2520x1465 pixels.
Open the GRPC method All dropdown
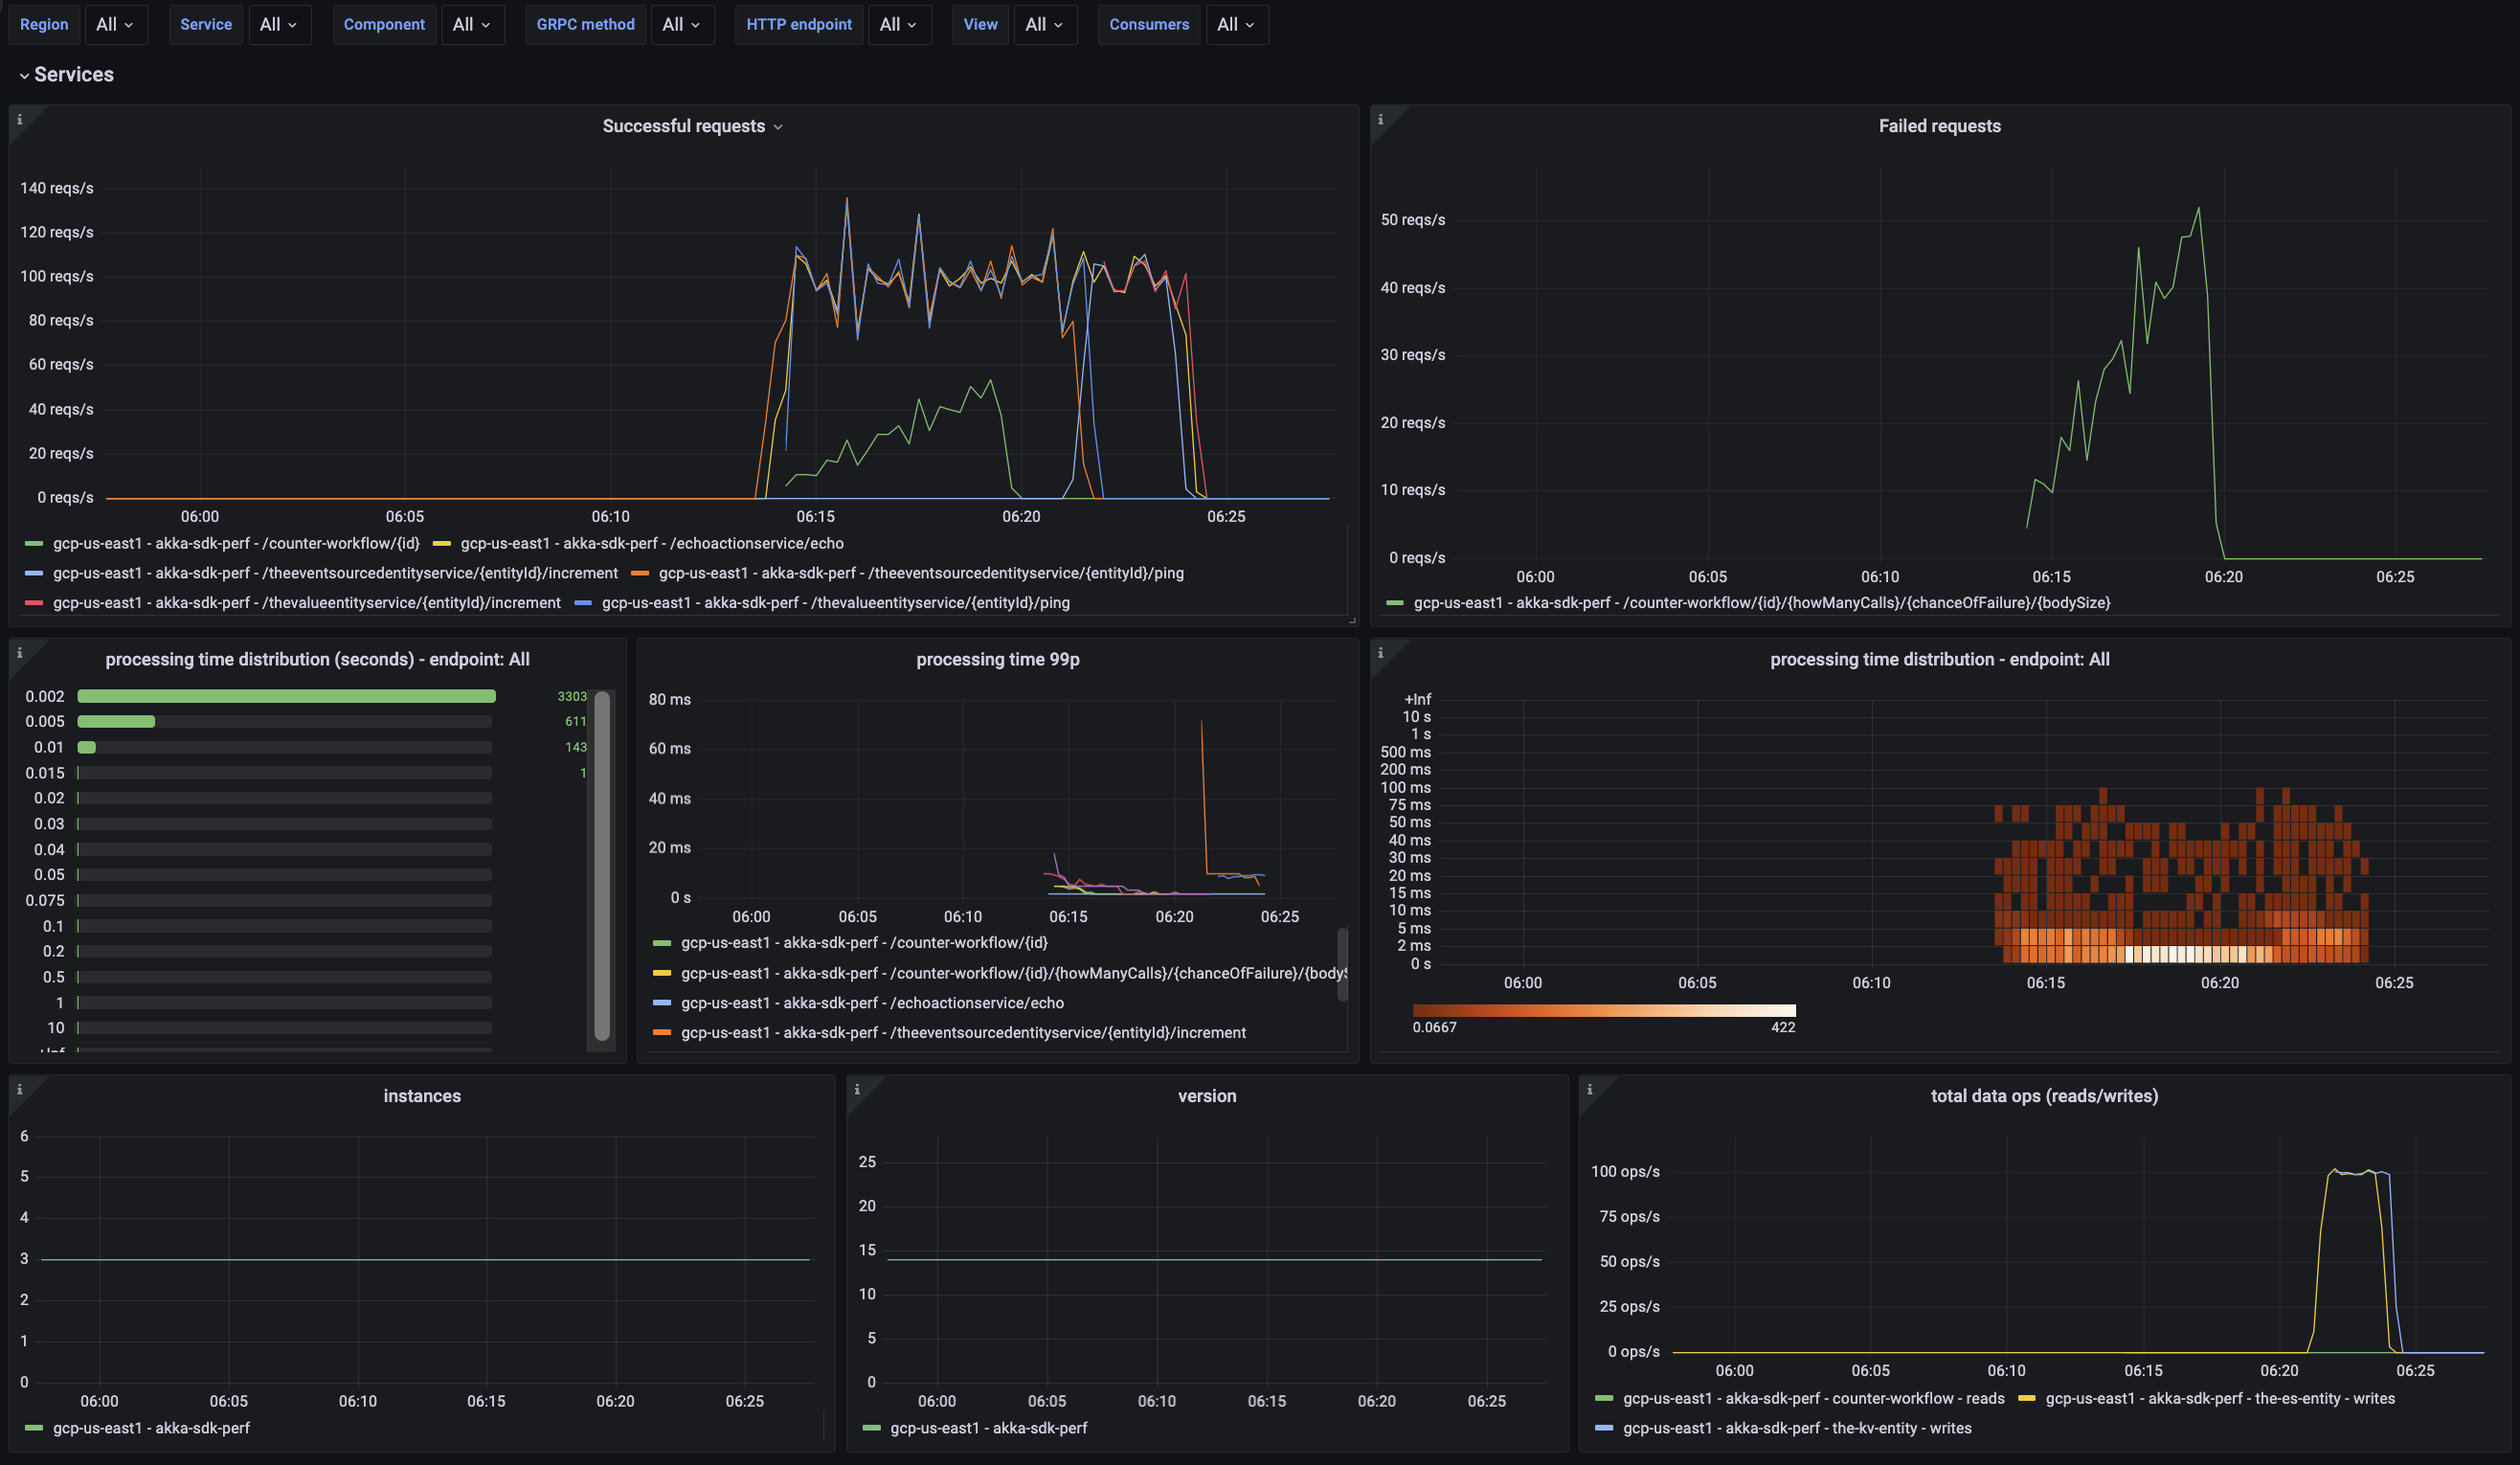[682, 24]
